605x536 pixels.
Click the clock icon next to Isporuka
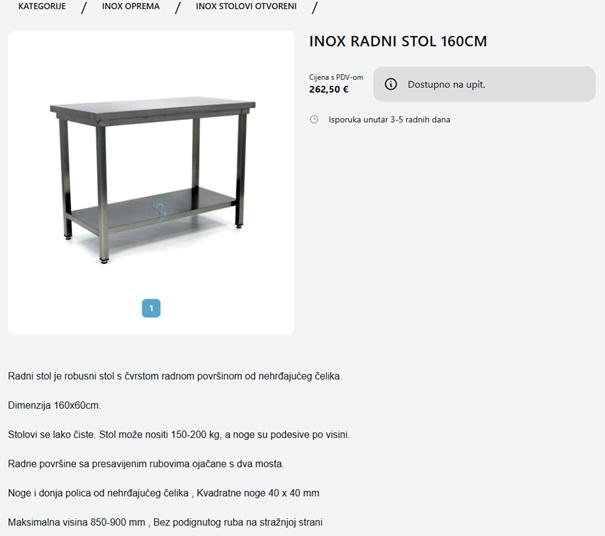pos(314,120)
